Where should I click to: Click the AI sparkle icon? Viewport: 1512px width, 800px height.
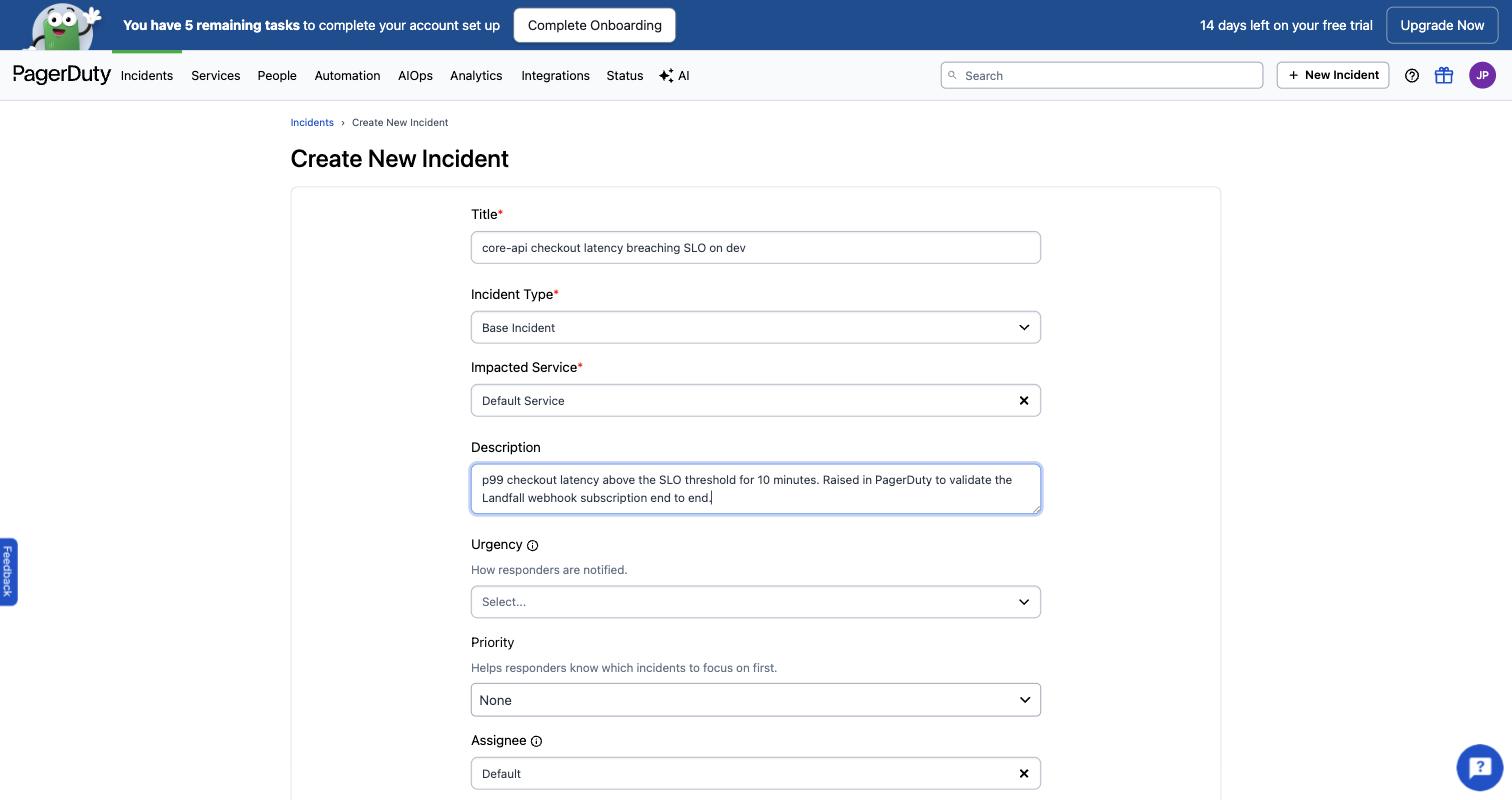click(x=666, y=76)
